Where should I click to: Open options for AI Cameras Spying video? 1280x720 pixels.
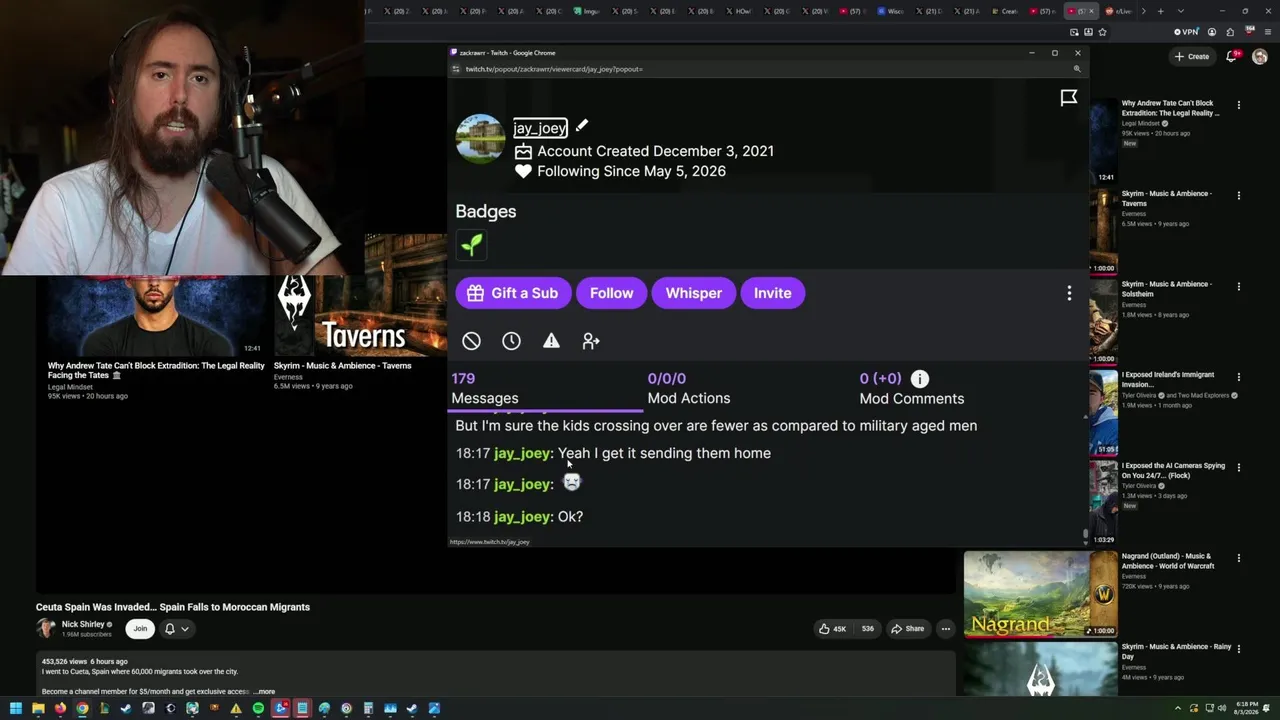tap(1239, 468)
